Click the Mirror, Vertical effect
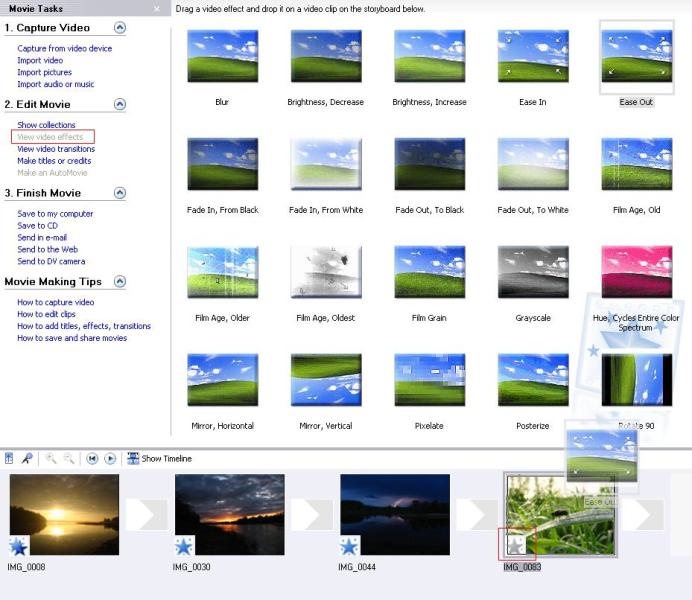 326,380
